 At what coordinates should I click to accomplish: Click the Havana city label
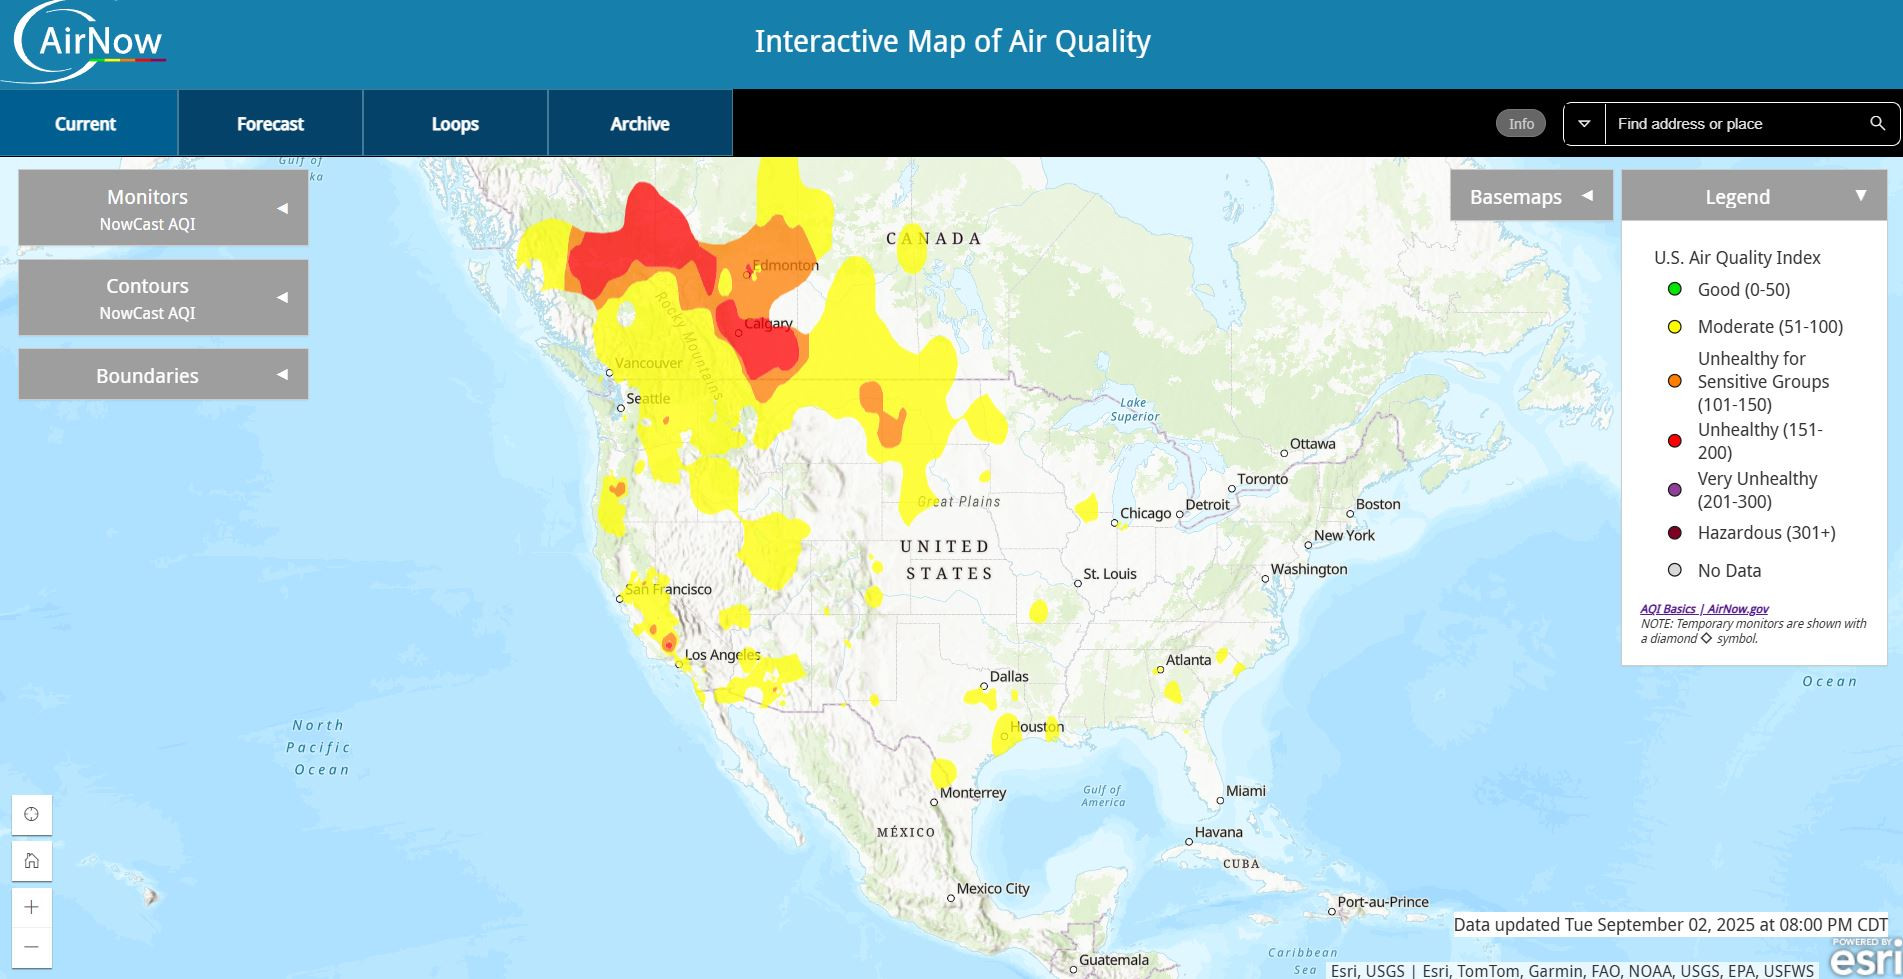[x=1219, y=832]
